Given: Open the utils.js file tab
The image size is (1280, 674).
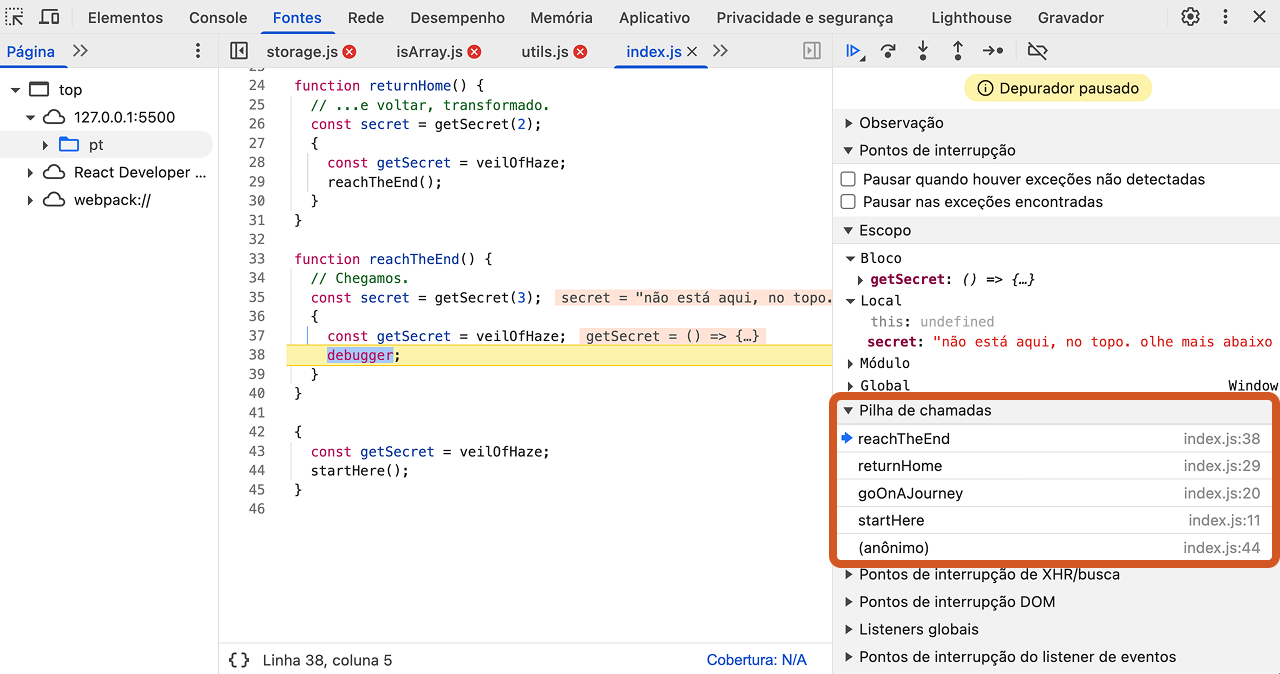Looking at the screenshot, I should pos(545,51).
